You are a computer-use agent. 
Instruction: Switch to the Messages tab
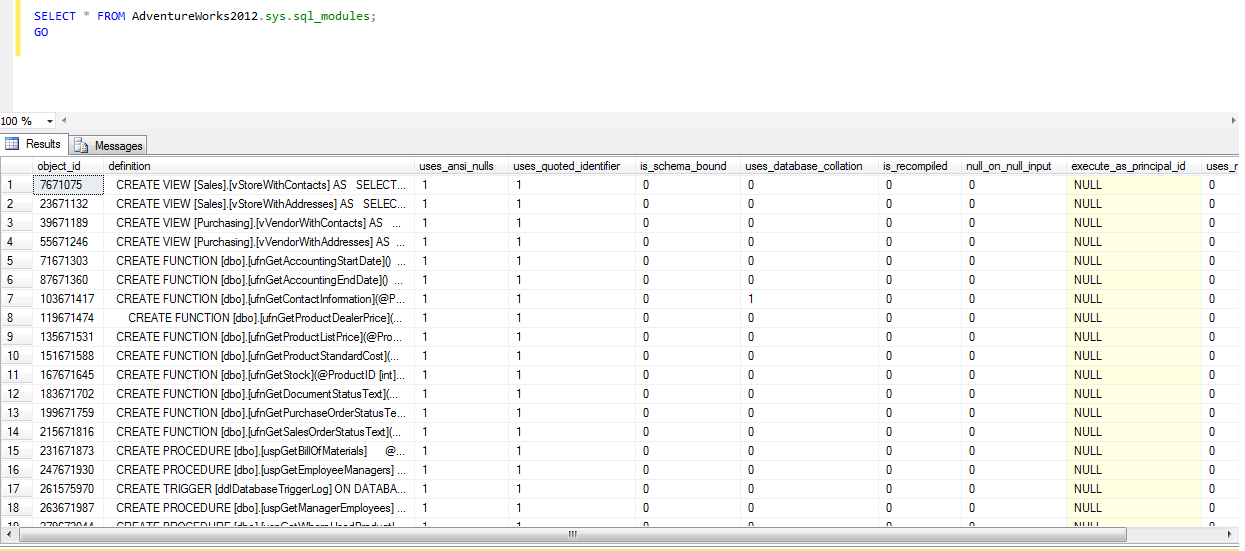coord(109,145)
